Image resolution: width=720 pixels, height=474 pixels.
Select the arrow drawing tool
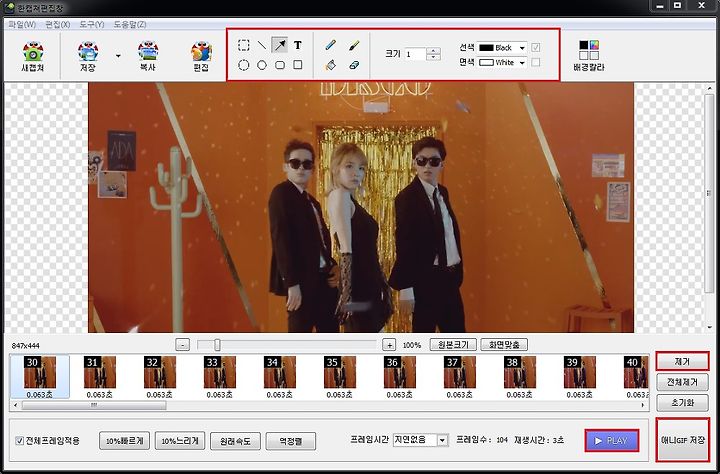tap(280, 45)
